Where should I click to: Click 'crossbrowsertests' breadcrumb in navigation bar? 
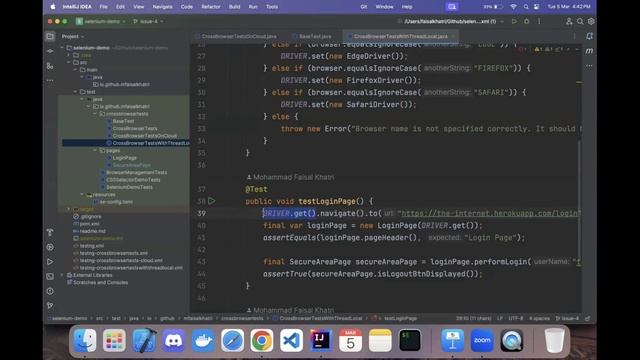tap(242, 318)
